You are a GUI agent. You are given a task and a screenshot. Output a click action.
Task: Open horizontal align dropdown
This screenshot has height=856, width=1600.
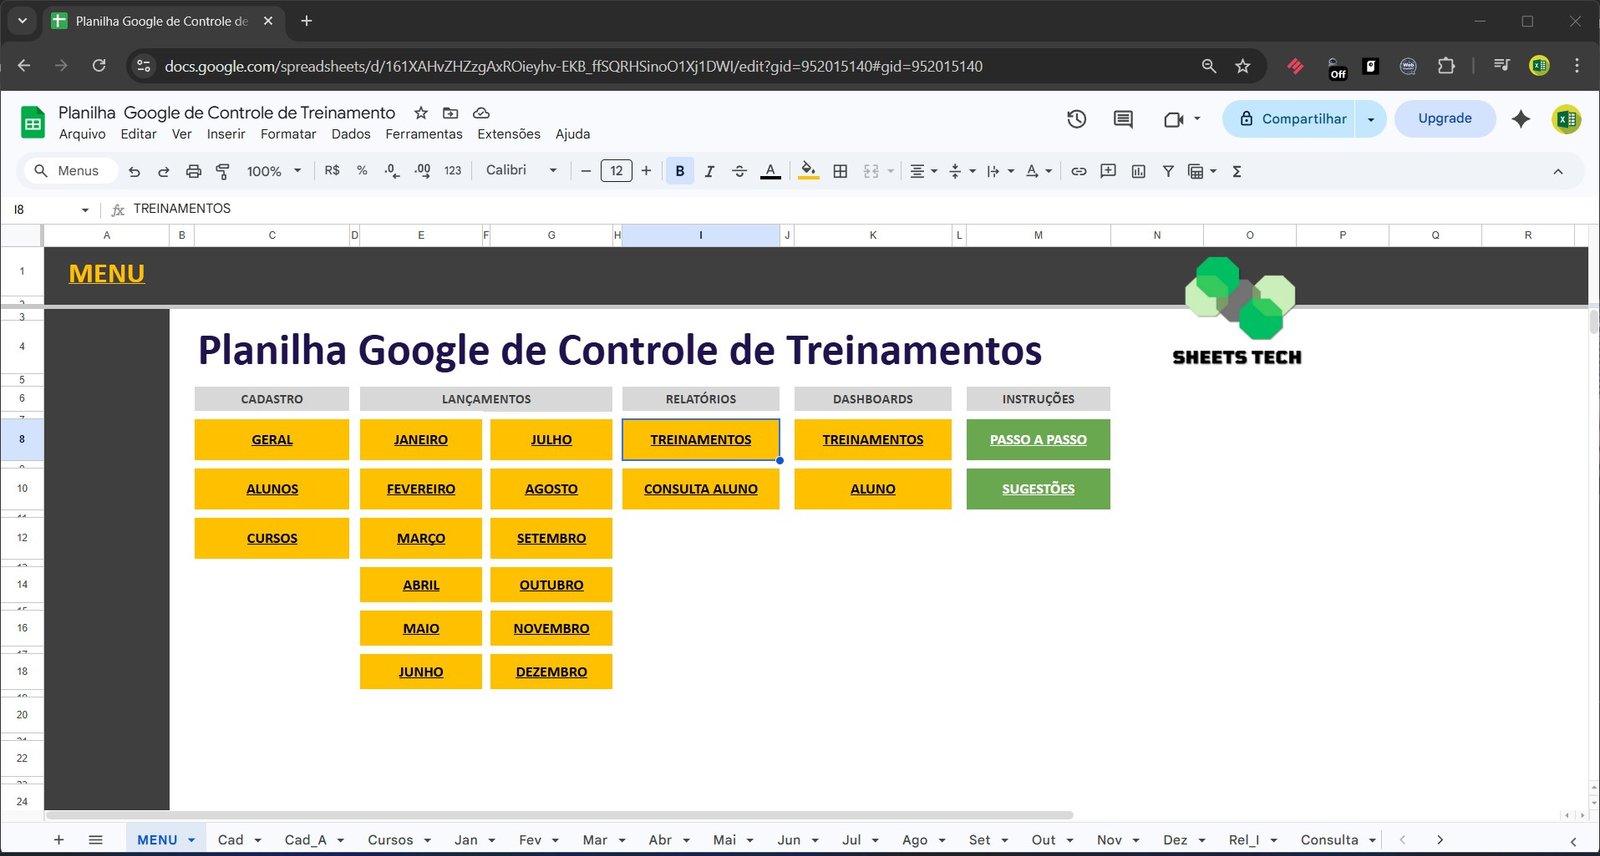pyautogui.click(x=923, y=171)
